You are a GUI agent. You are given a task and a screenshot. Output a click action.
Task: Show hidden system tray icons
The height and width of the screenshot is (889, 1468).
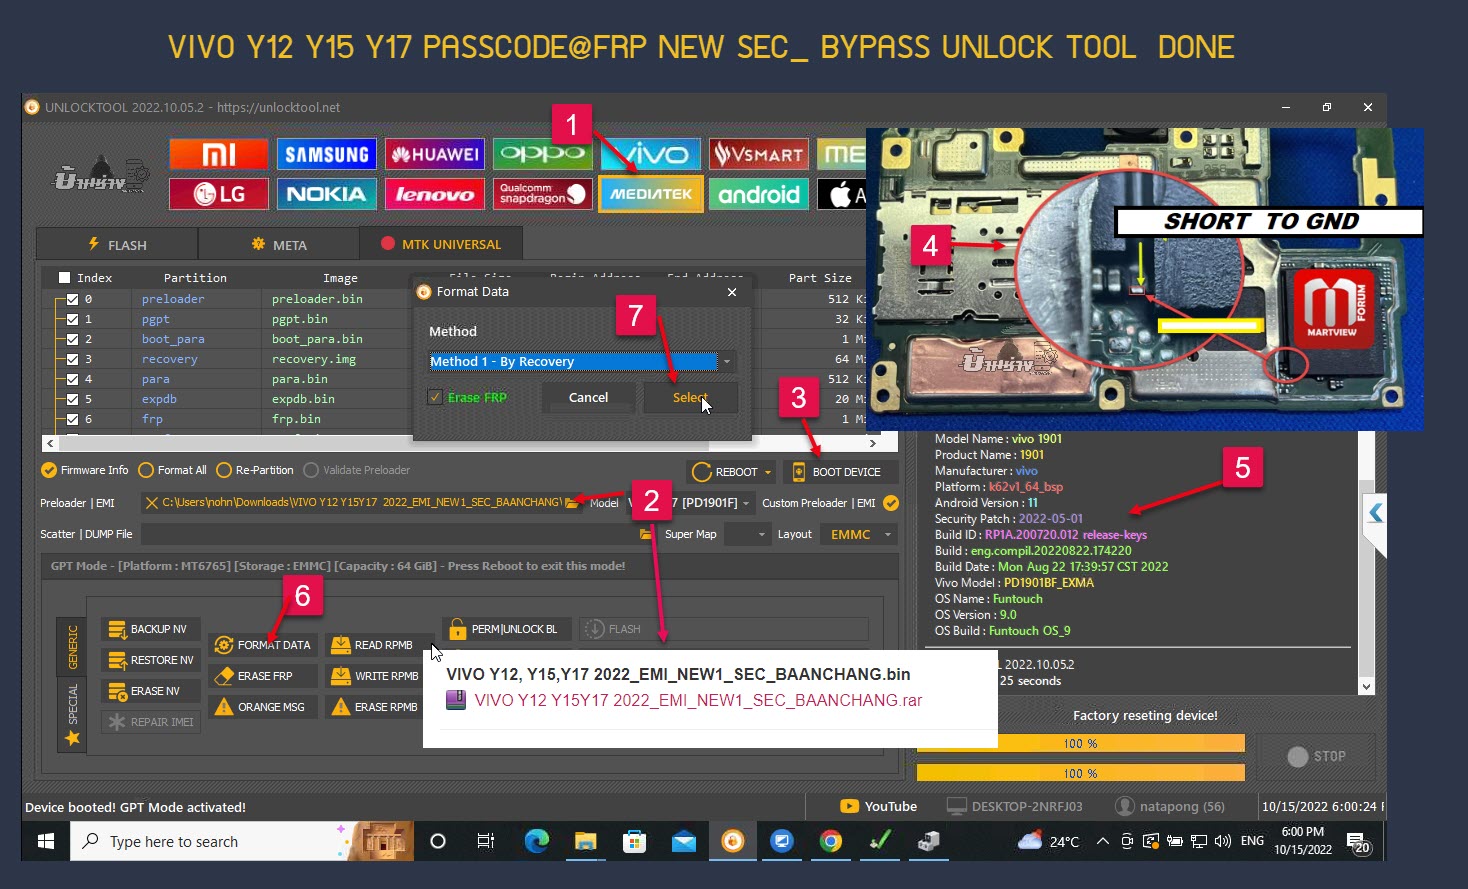click(1102, 841)
